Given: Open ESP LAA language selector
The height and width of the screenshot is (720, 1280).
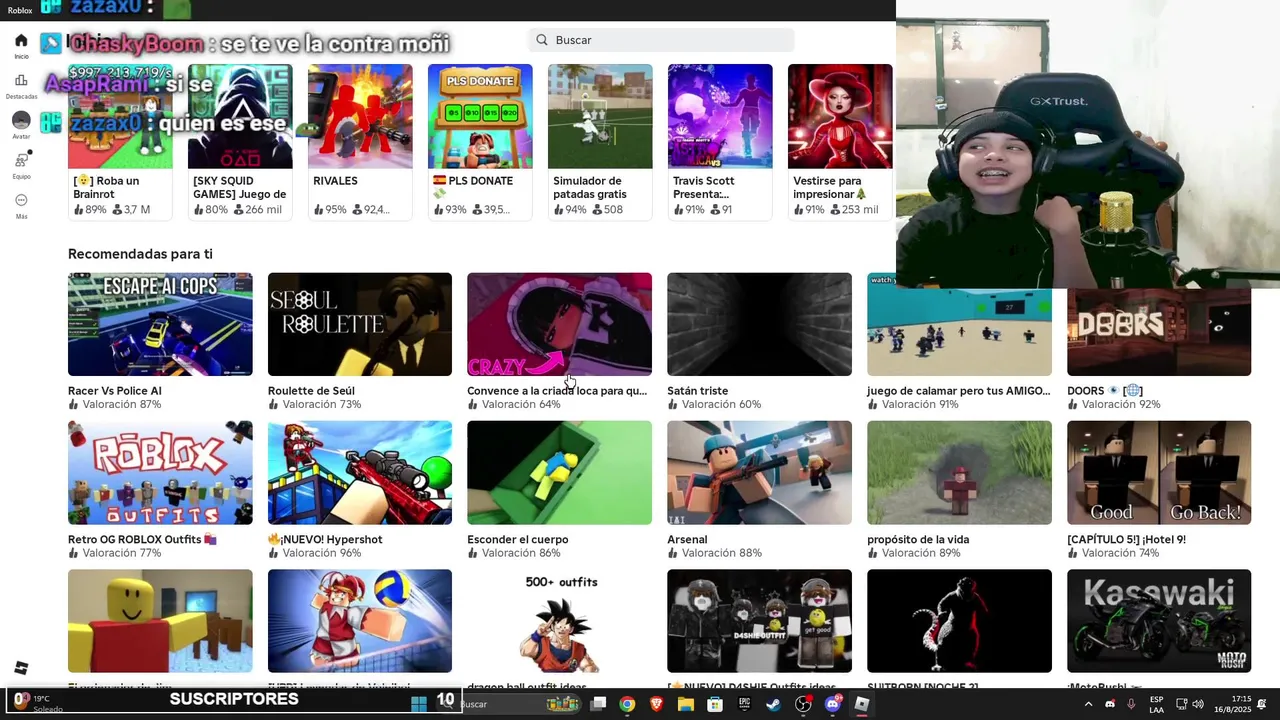Looking at the screenshot, I should click(1156, 704).
